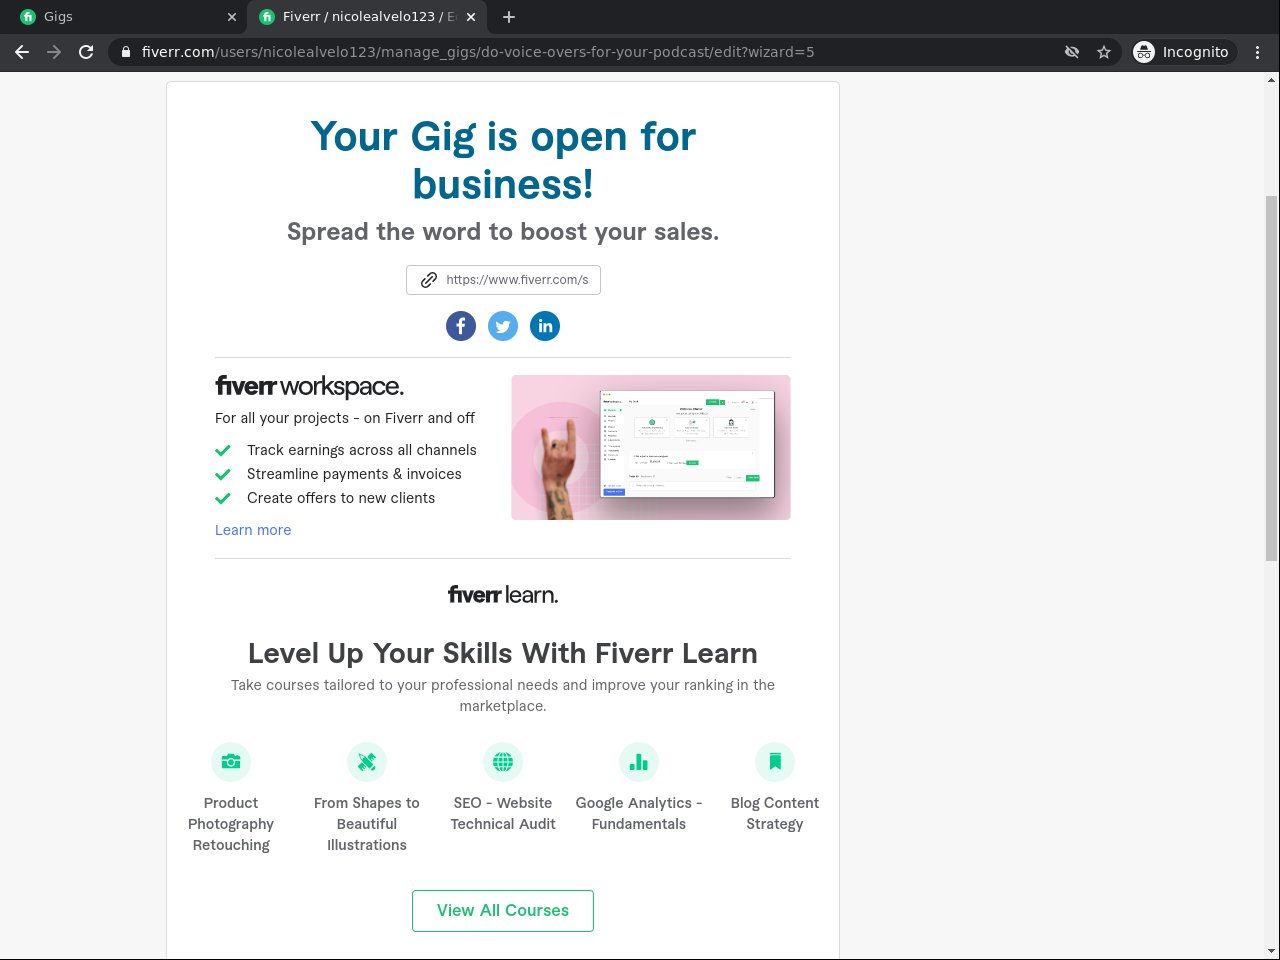Click the third-party cookies blocked eye icon

coord(1072,52)
